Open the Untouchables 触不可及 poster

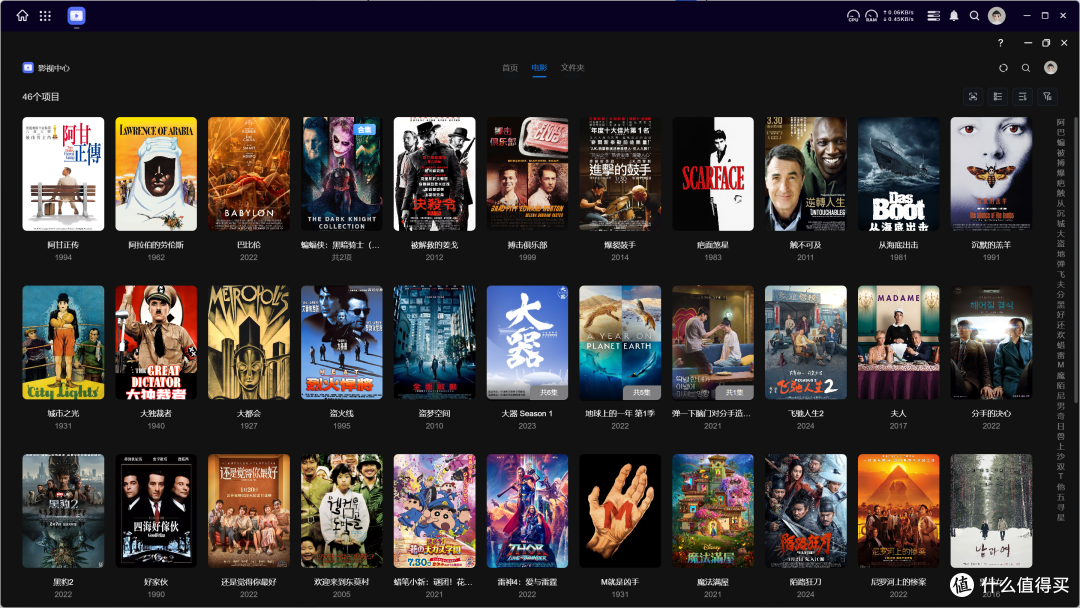(806, 174)
